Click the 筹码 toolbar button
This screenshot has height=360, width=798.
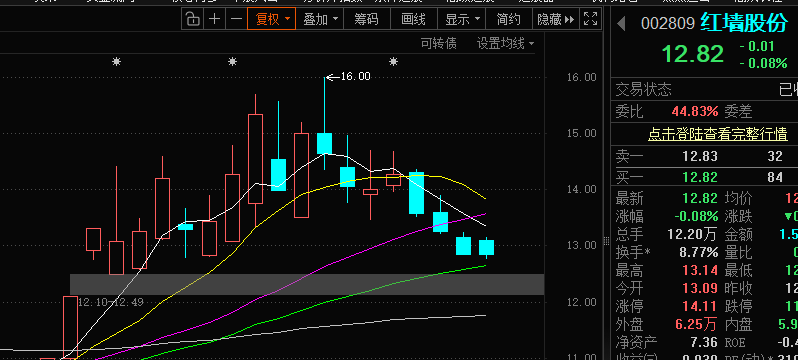366,19
